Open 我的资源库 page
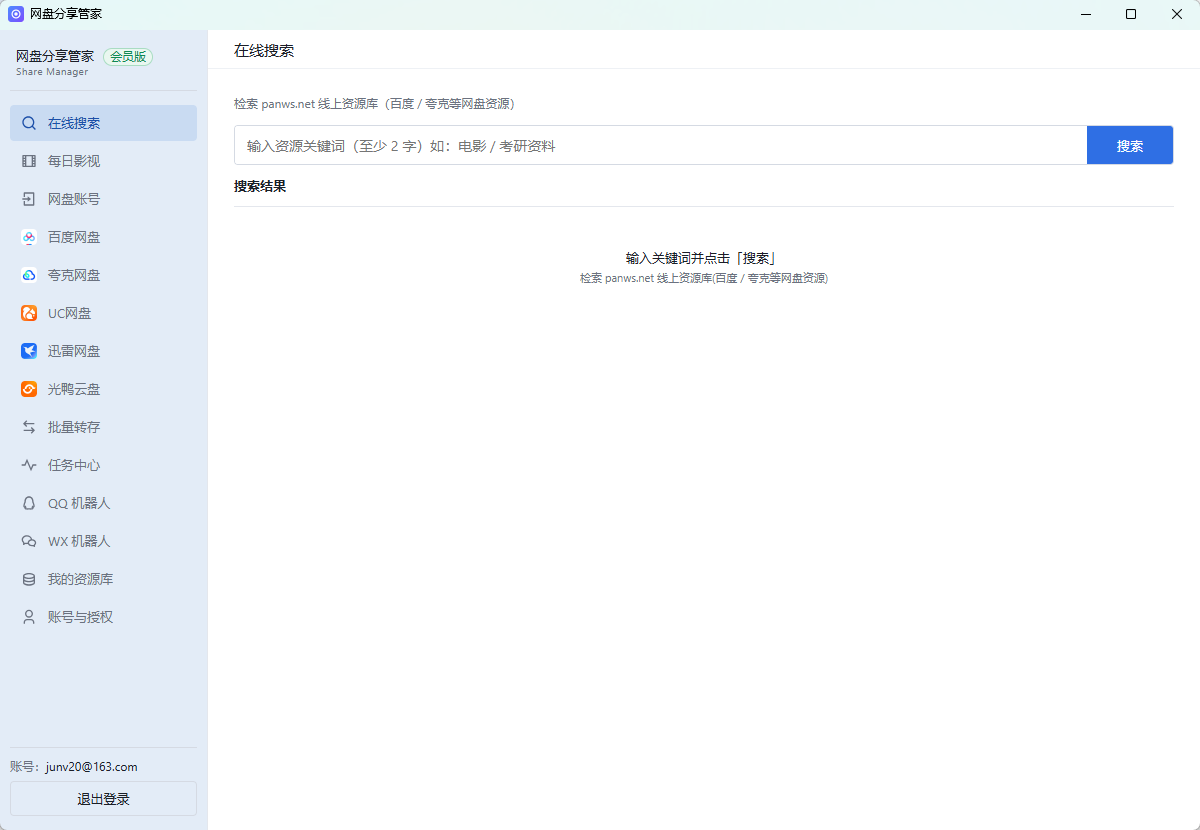1200x830 pixels. (104, 579)
